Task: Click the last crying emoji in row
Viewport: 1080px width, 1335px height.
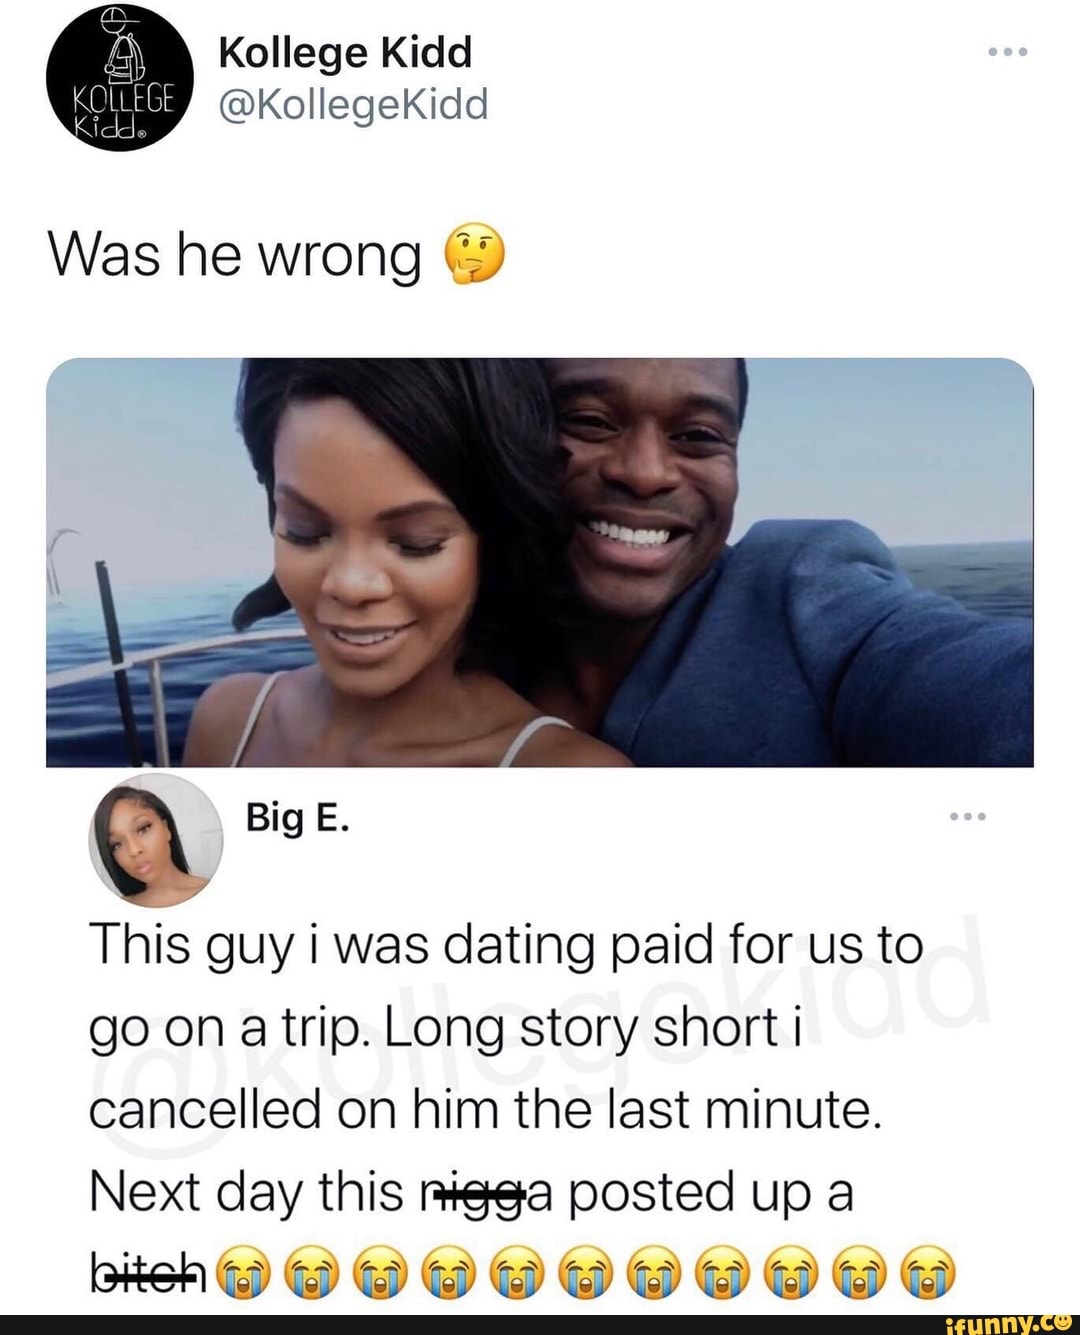Action: pos(929,1274)
